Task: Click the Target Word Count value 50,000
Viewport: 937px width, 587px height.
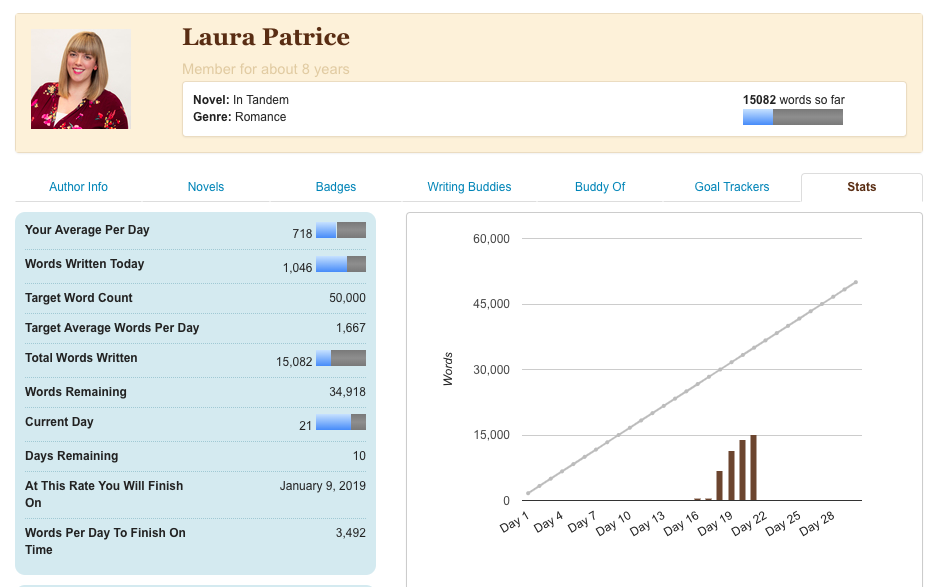Action: pyautogui.click(x=347, y=298)
